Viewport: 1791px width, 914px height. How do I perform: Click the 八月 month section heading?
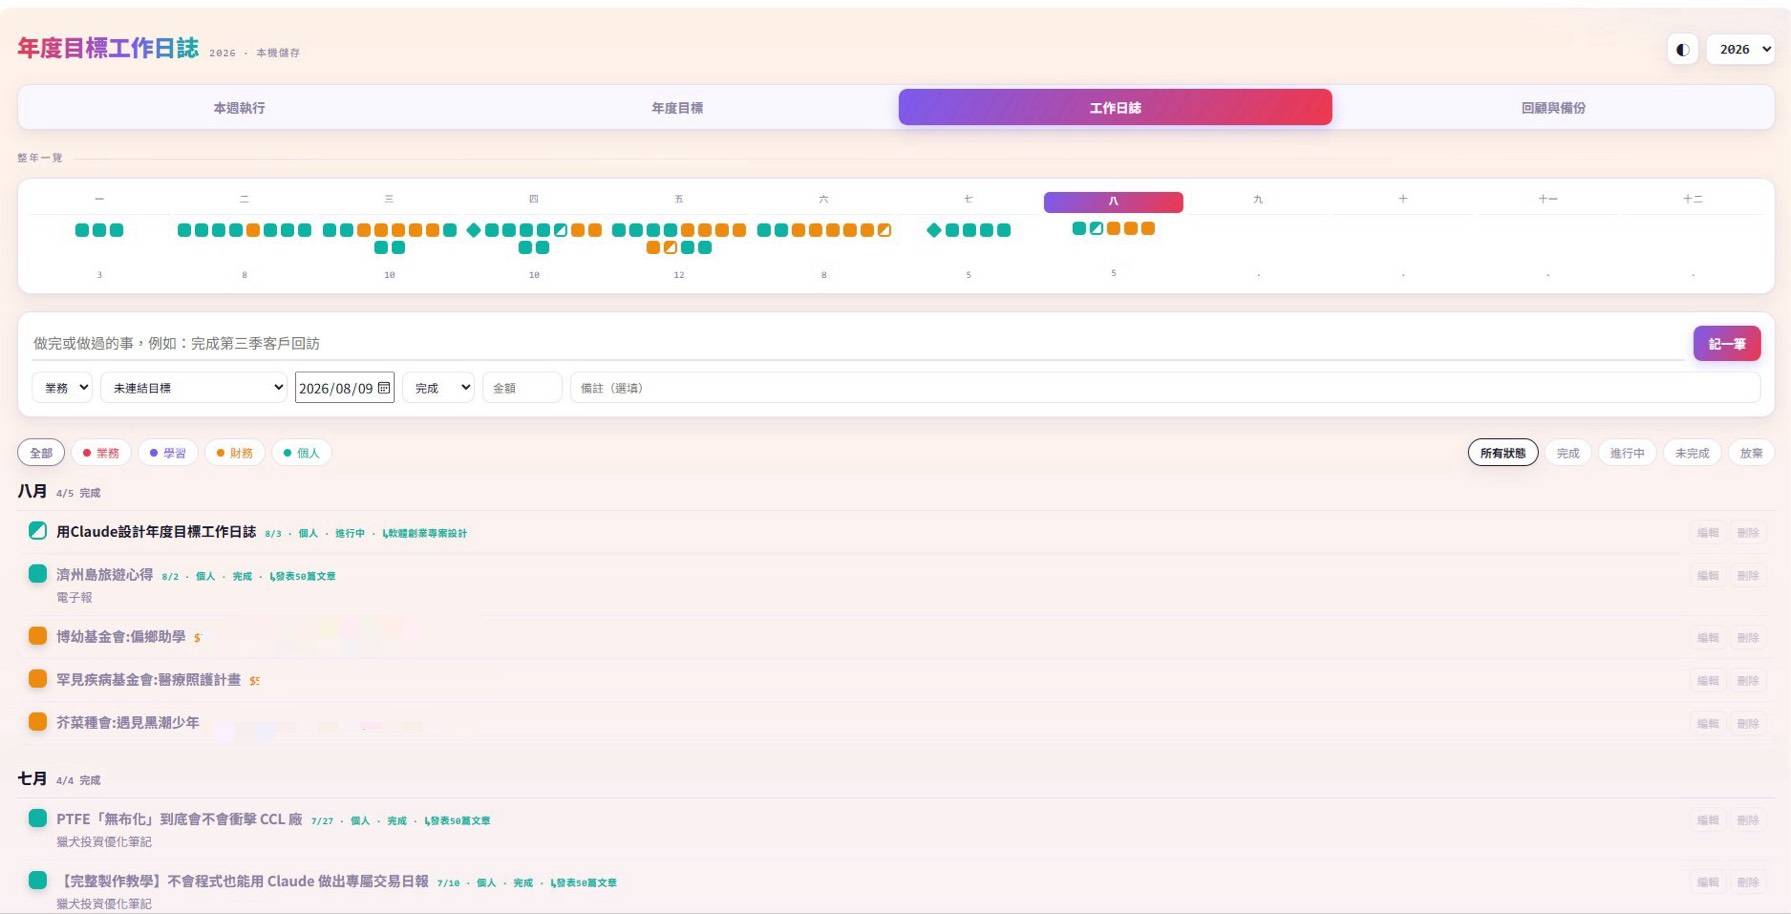32,491
